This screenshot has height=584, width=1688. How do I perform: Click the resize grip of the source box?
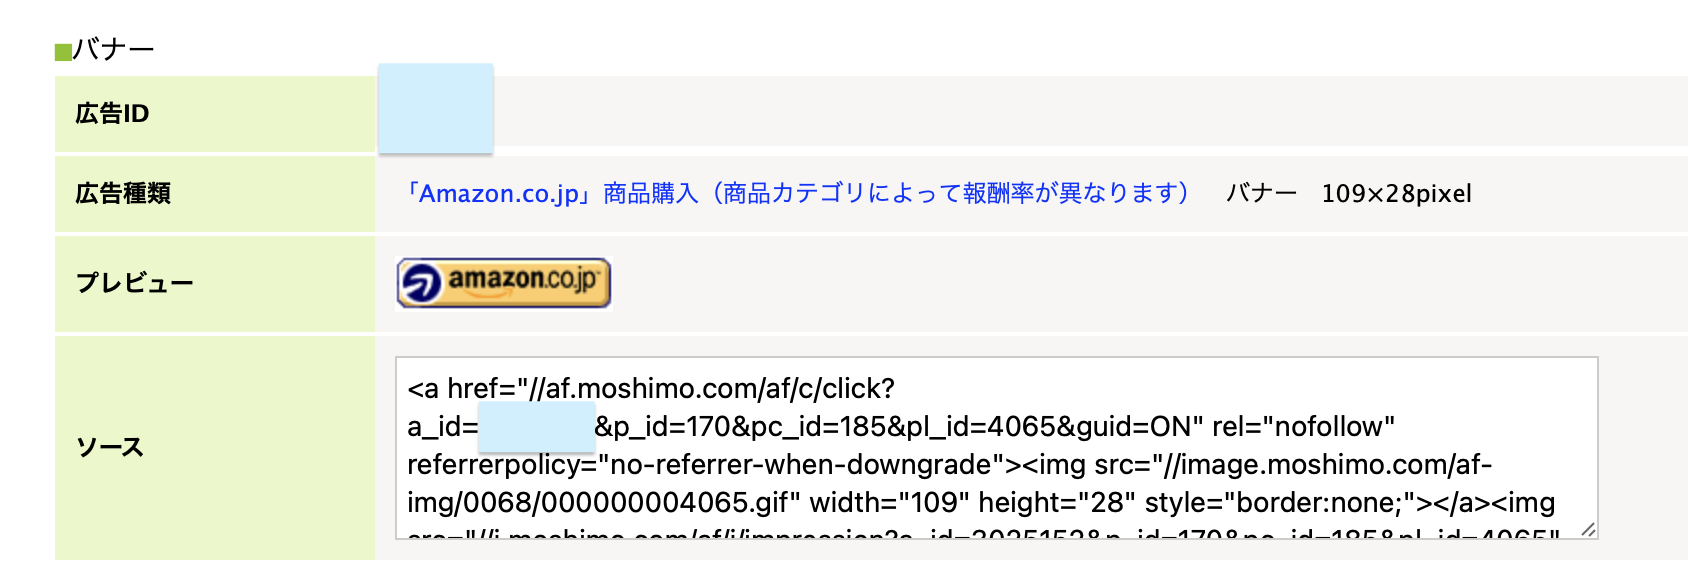1588,529
